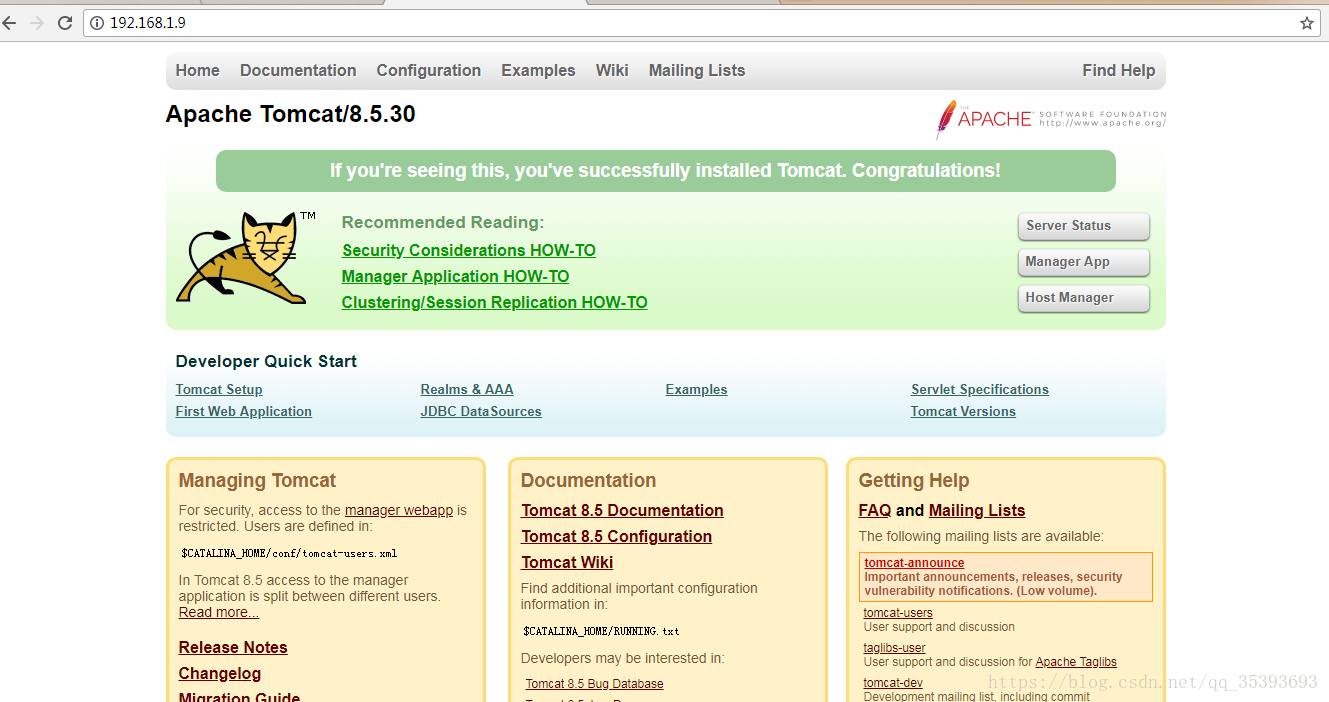Reload the page with refresh icon
This screenshot has width=1329, height=702.
pyautogui.click(x=65, y=22)
